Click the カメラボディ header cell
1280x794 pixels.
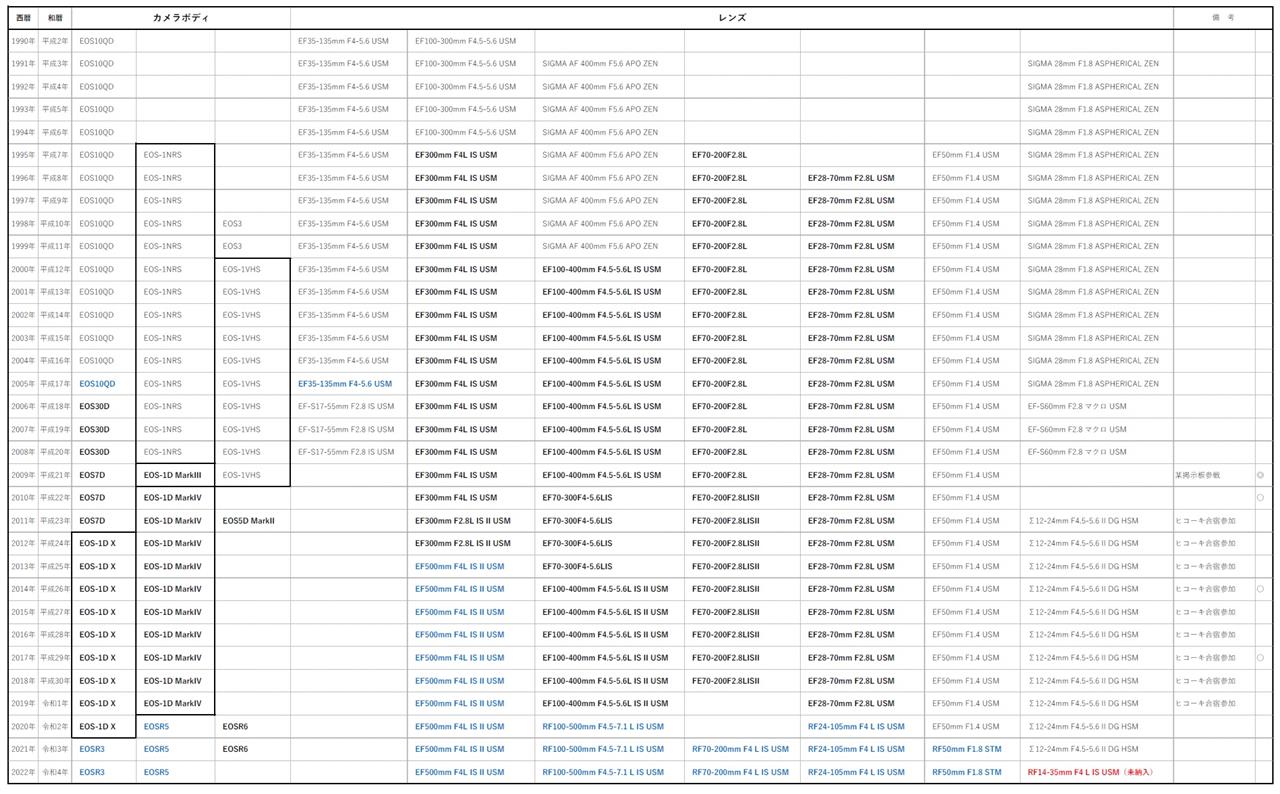click(181, 18)
